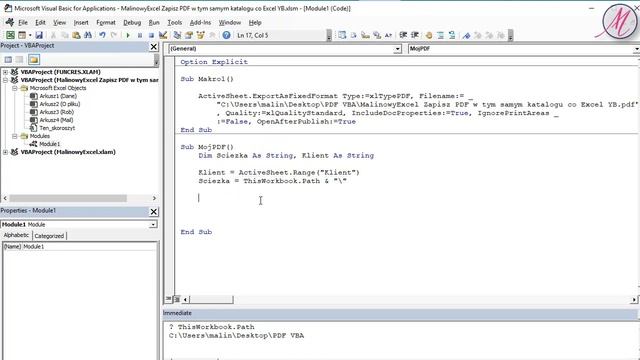Viewport: 640px width, 360px height.
Task: Collapse the Modules folder
Action: [x=14, y=136]
